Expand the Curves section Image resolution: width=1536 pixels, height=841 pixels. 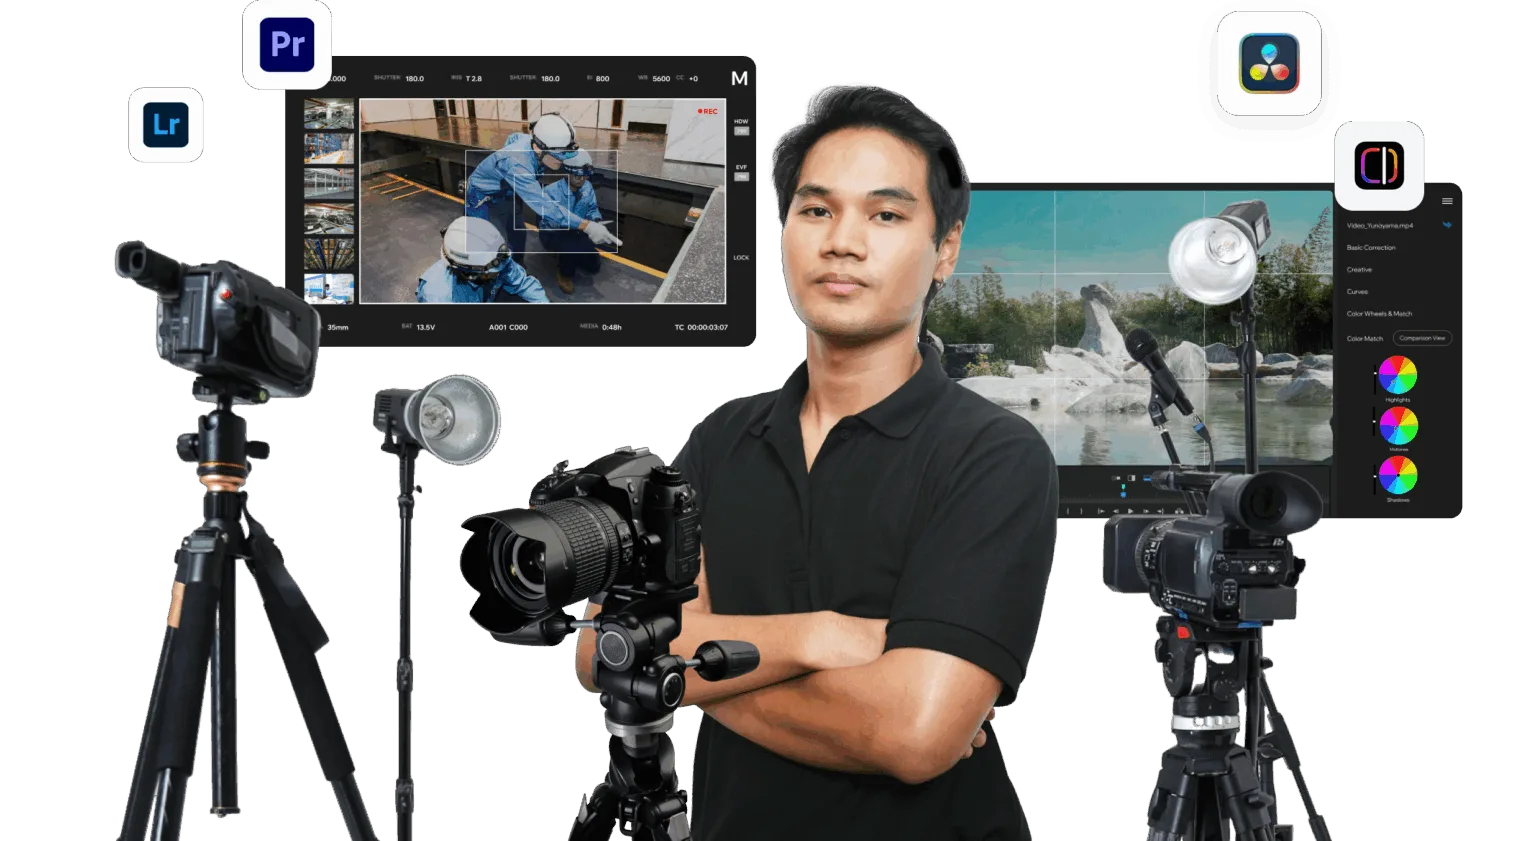point(1357,291)
